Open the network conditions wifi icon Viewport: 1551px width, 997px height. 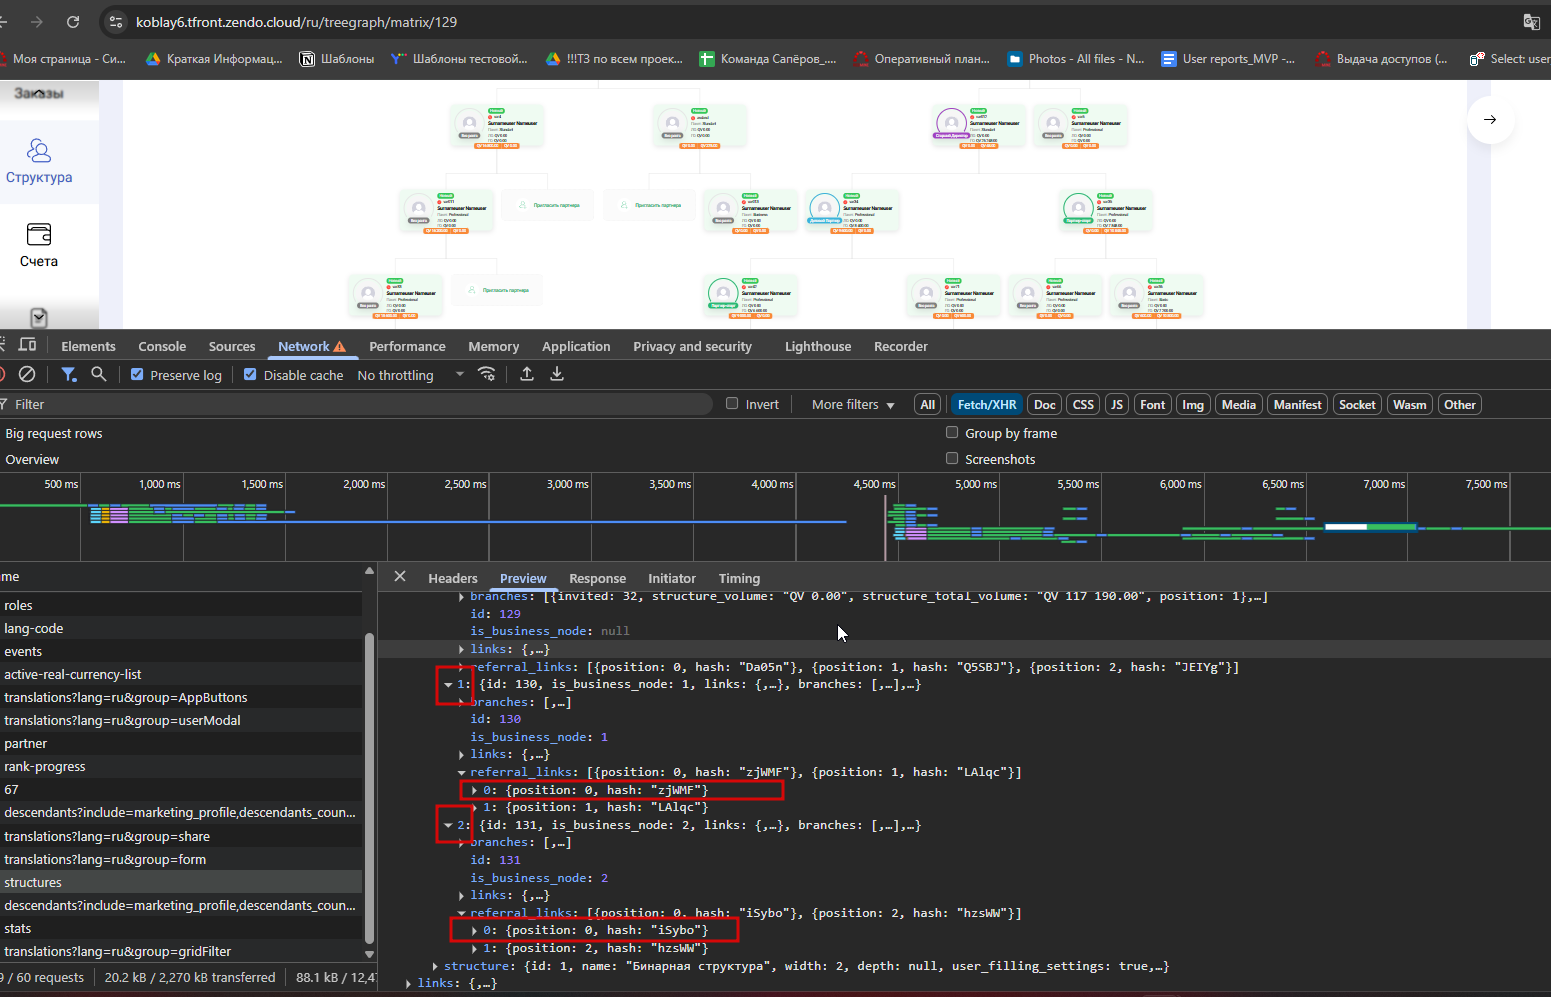click(x=487, y=374)
